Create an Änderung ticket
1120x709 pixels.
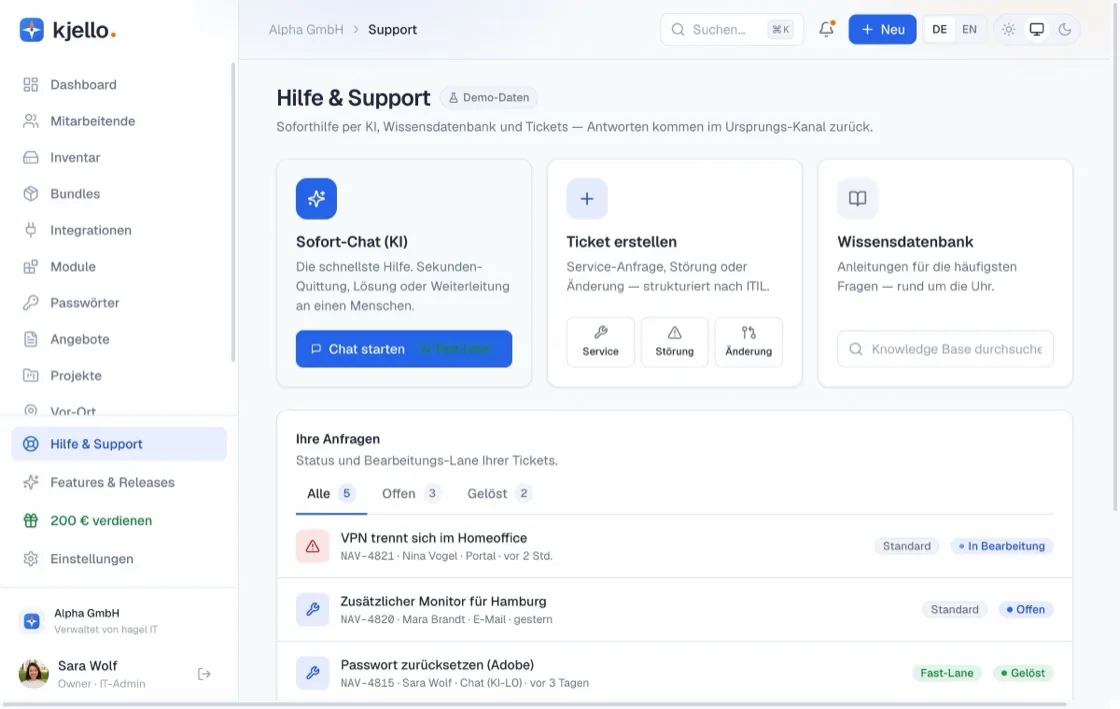(749, 342)
